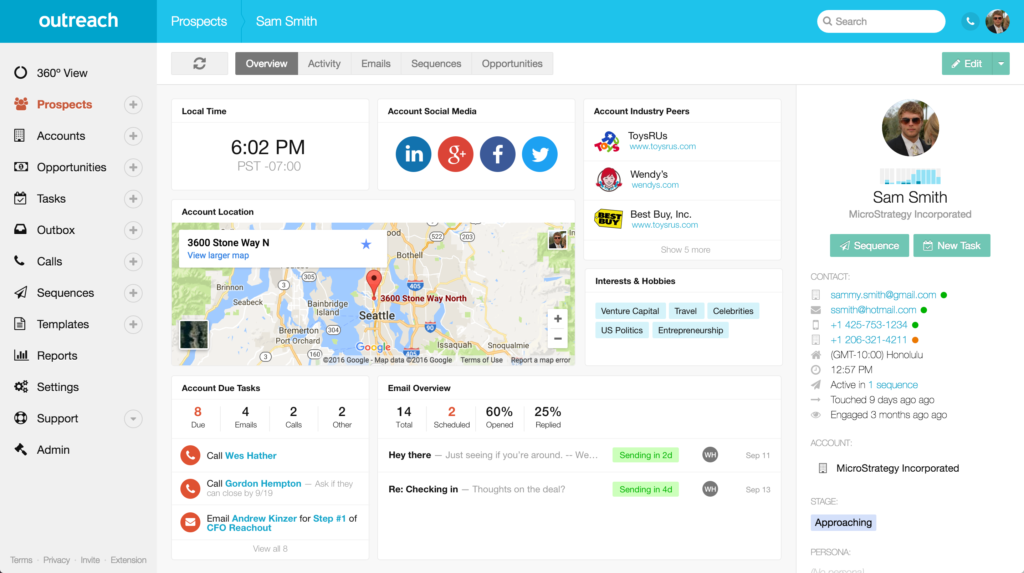1024x573 pixels.
Task: Click the email icon beside Andrew Kinzer task
Action: coord(190,522)
